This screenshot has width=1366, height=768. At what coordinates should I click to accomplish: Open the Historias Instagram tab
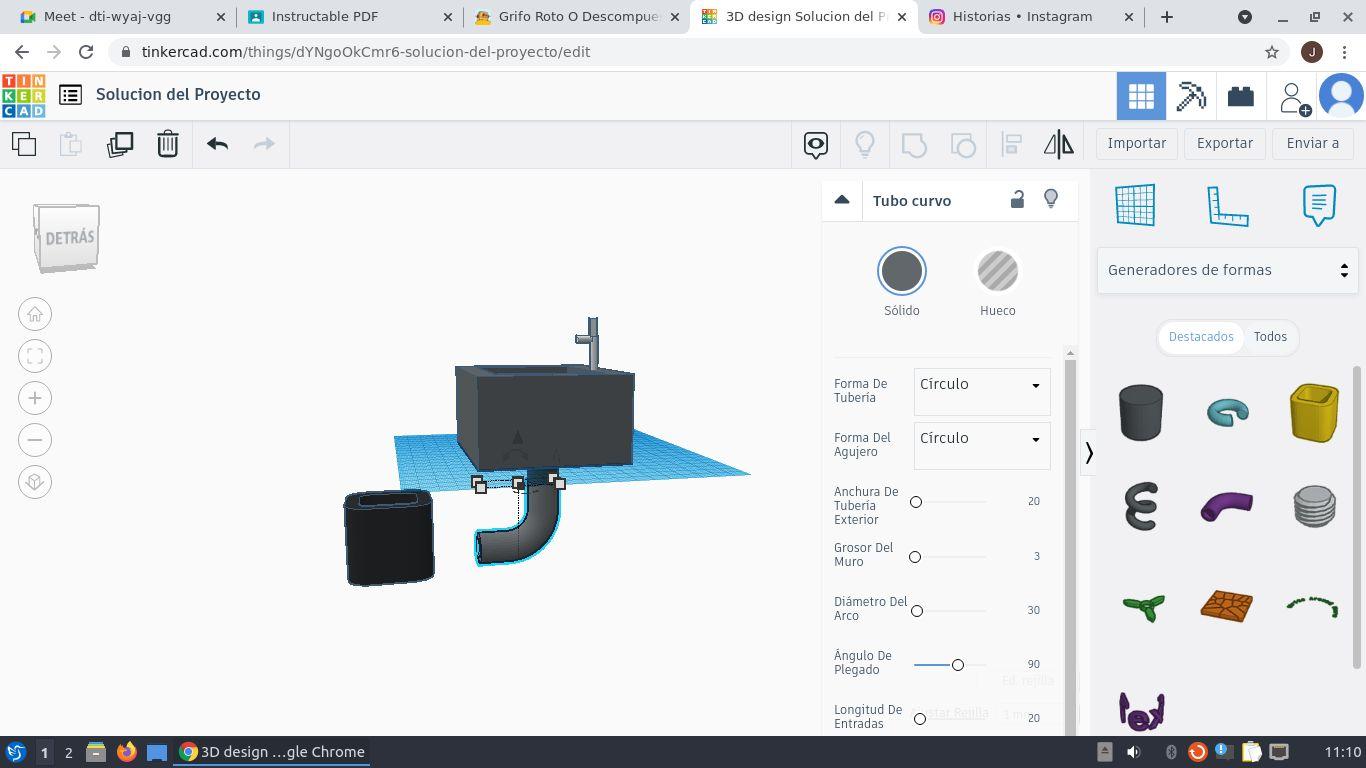pos(1031,17)
